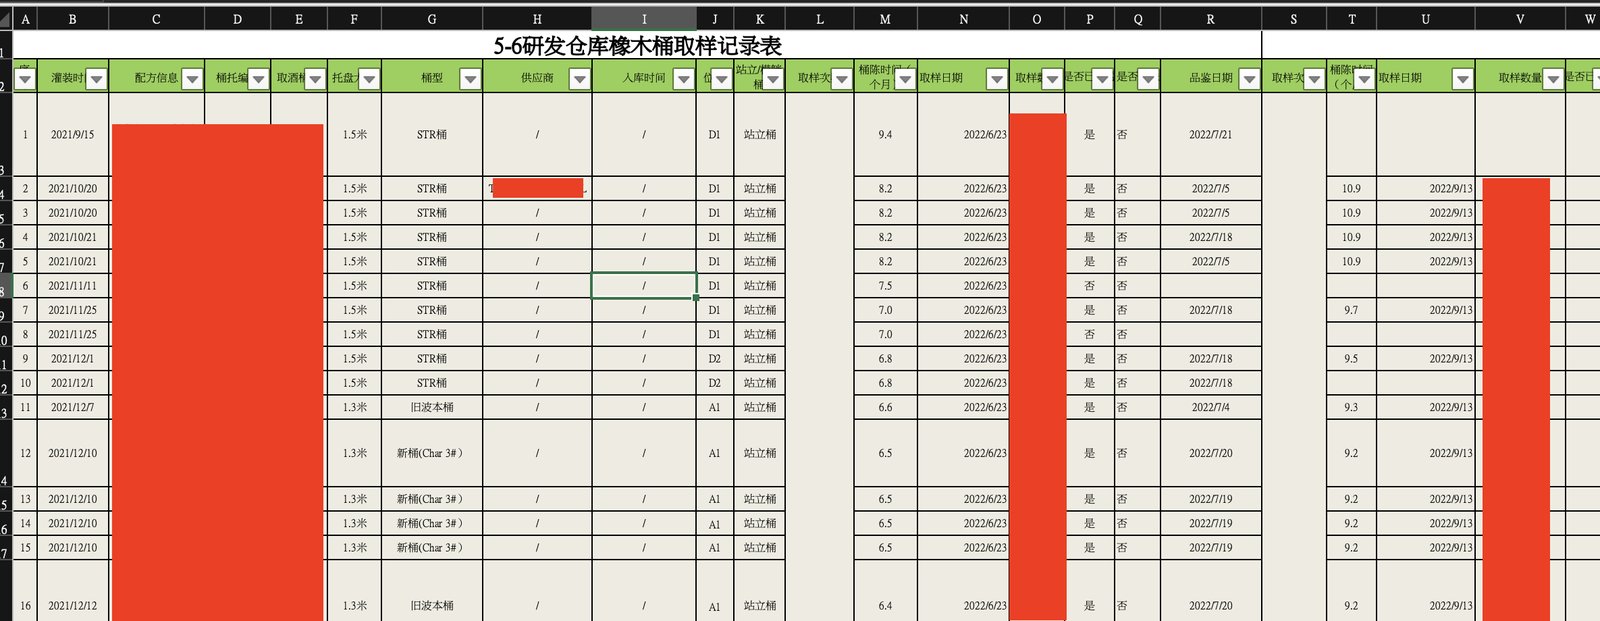Screen dimensions: 1600x621
Task: Click the 1.3米 cell in row 11
Action: click(x=354, y=407)
